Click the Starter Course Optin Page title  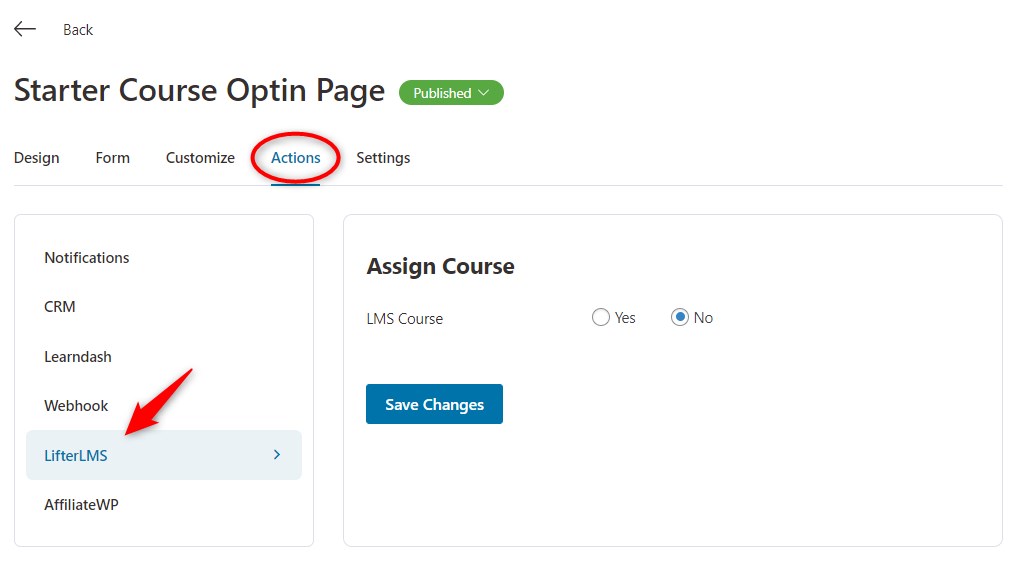[199, 91]
